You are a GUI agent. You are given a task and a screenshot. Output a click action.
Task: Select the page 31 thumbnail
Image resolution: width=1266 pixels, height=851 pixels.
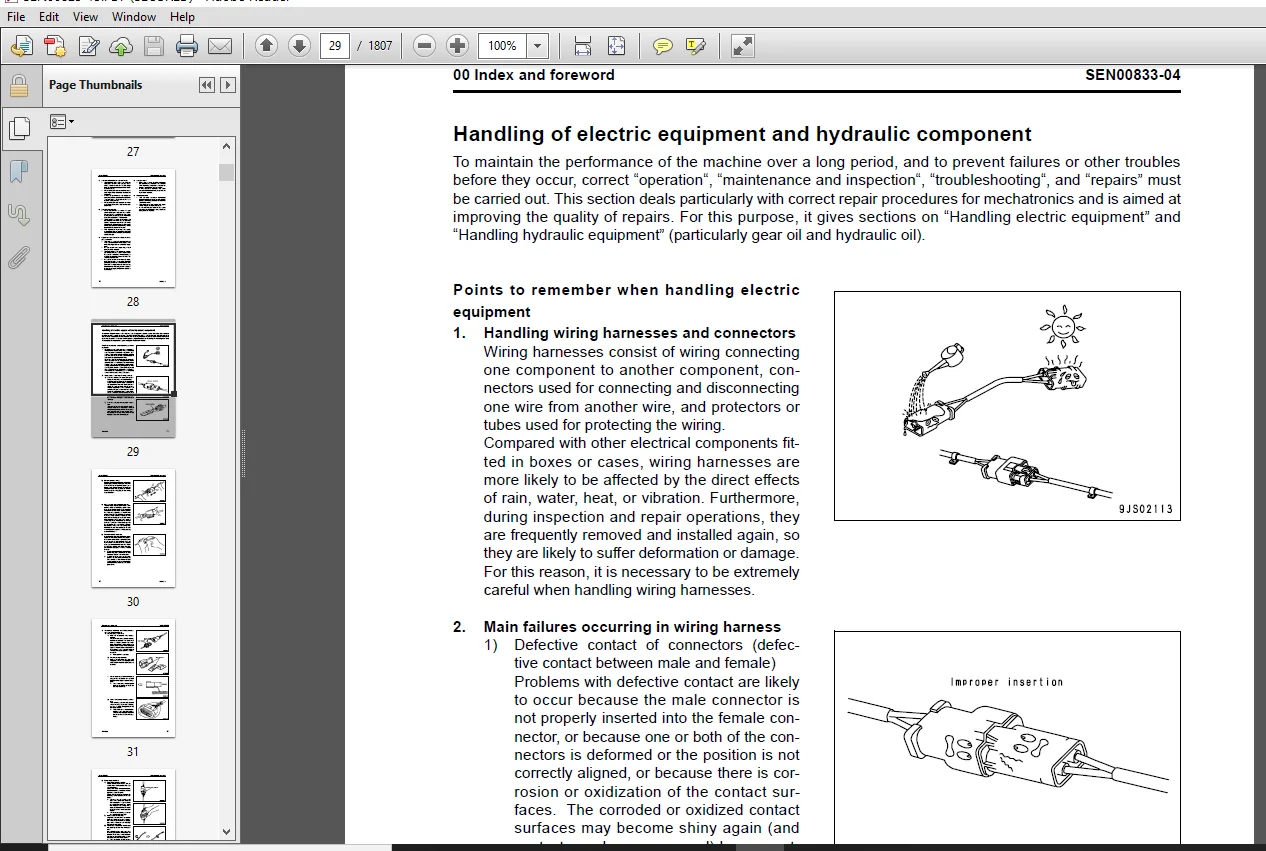[133, 678]
